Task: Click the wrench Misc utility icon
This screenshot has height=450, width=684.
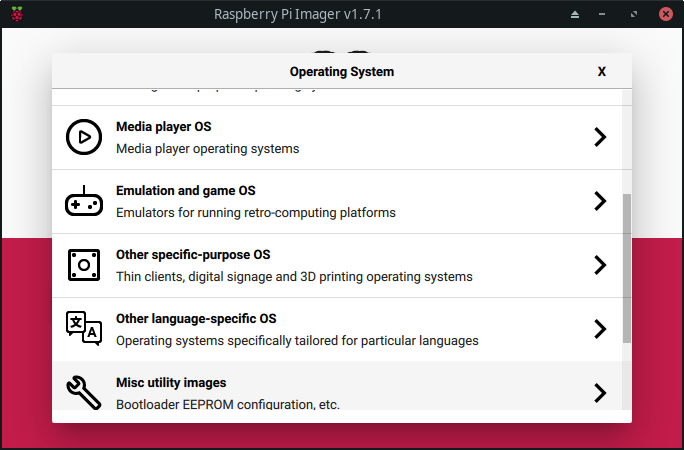Action: click(x=83, y=392)
